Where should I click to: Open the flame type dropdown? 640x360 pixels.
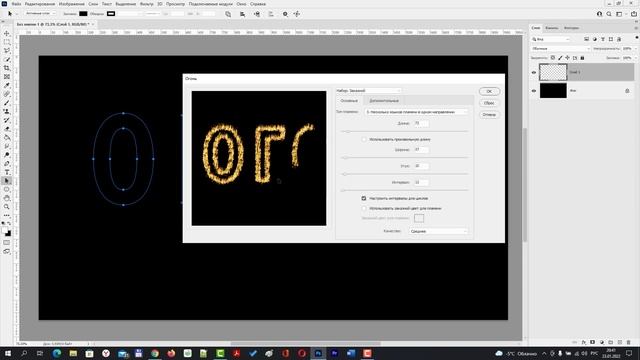[x=416, y=112]
